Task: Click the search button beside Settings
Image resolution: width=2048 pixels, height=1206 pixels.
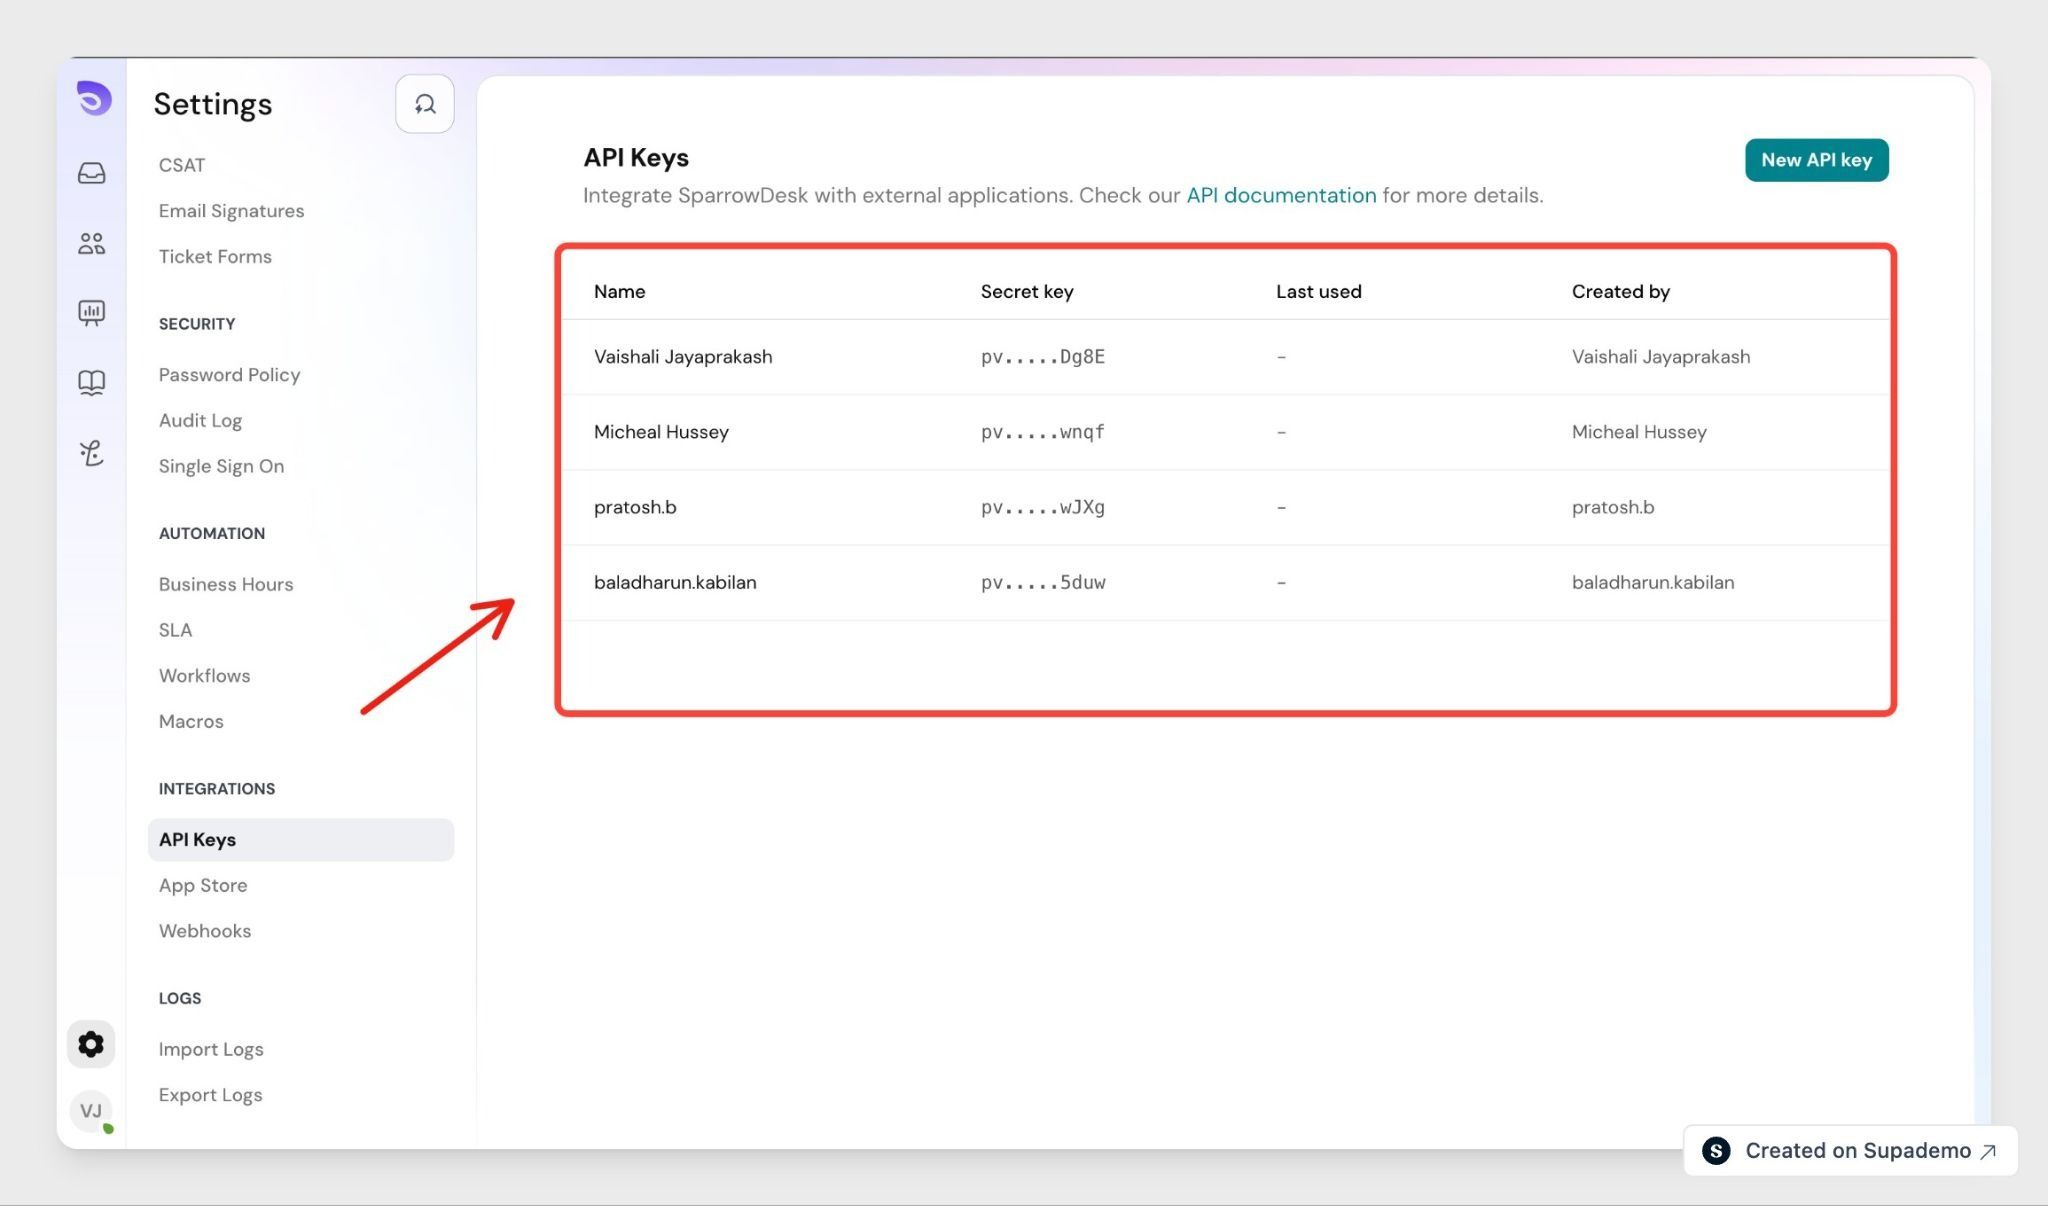Action: click(425, 104)
